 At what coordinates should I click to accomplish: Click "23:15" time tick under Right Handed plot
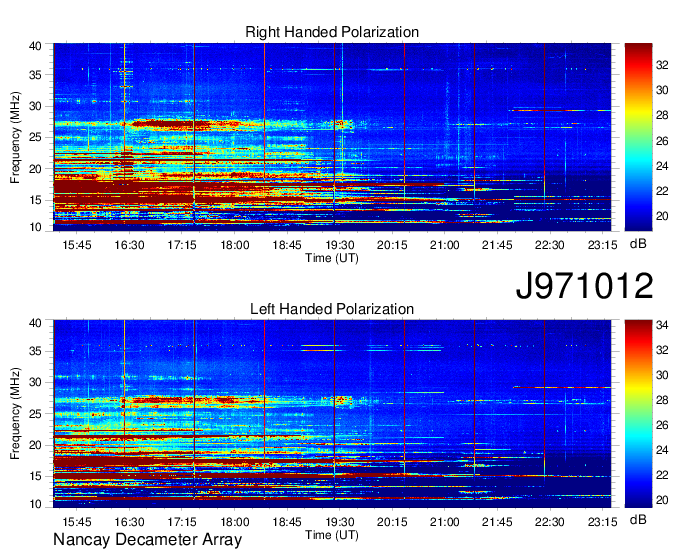602,245
